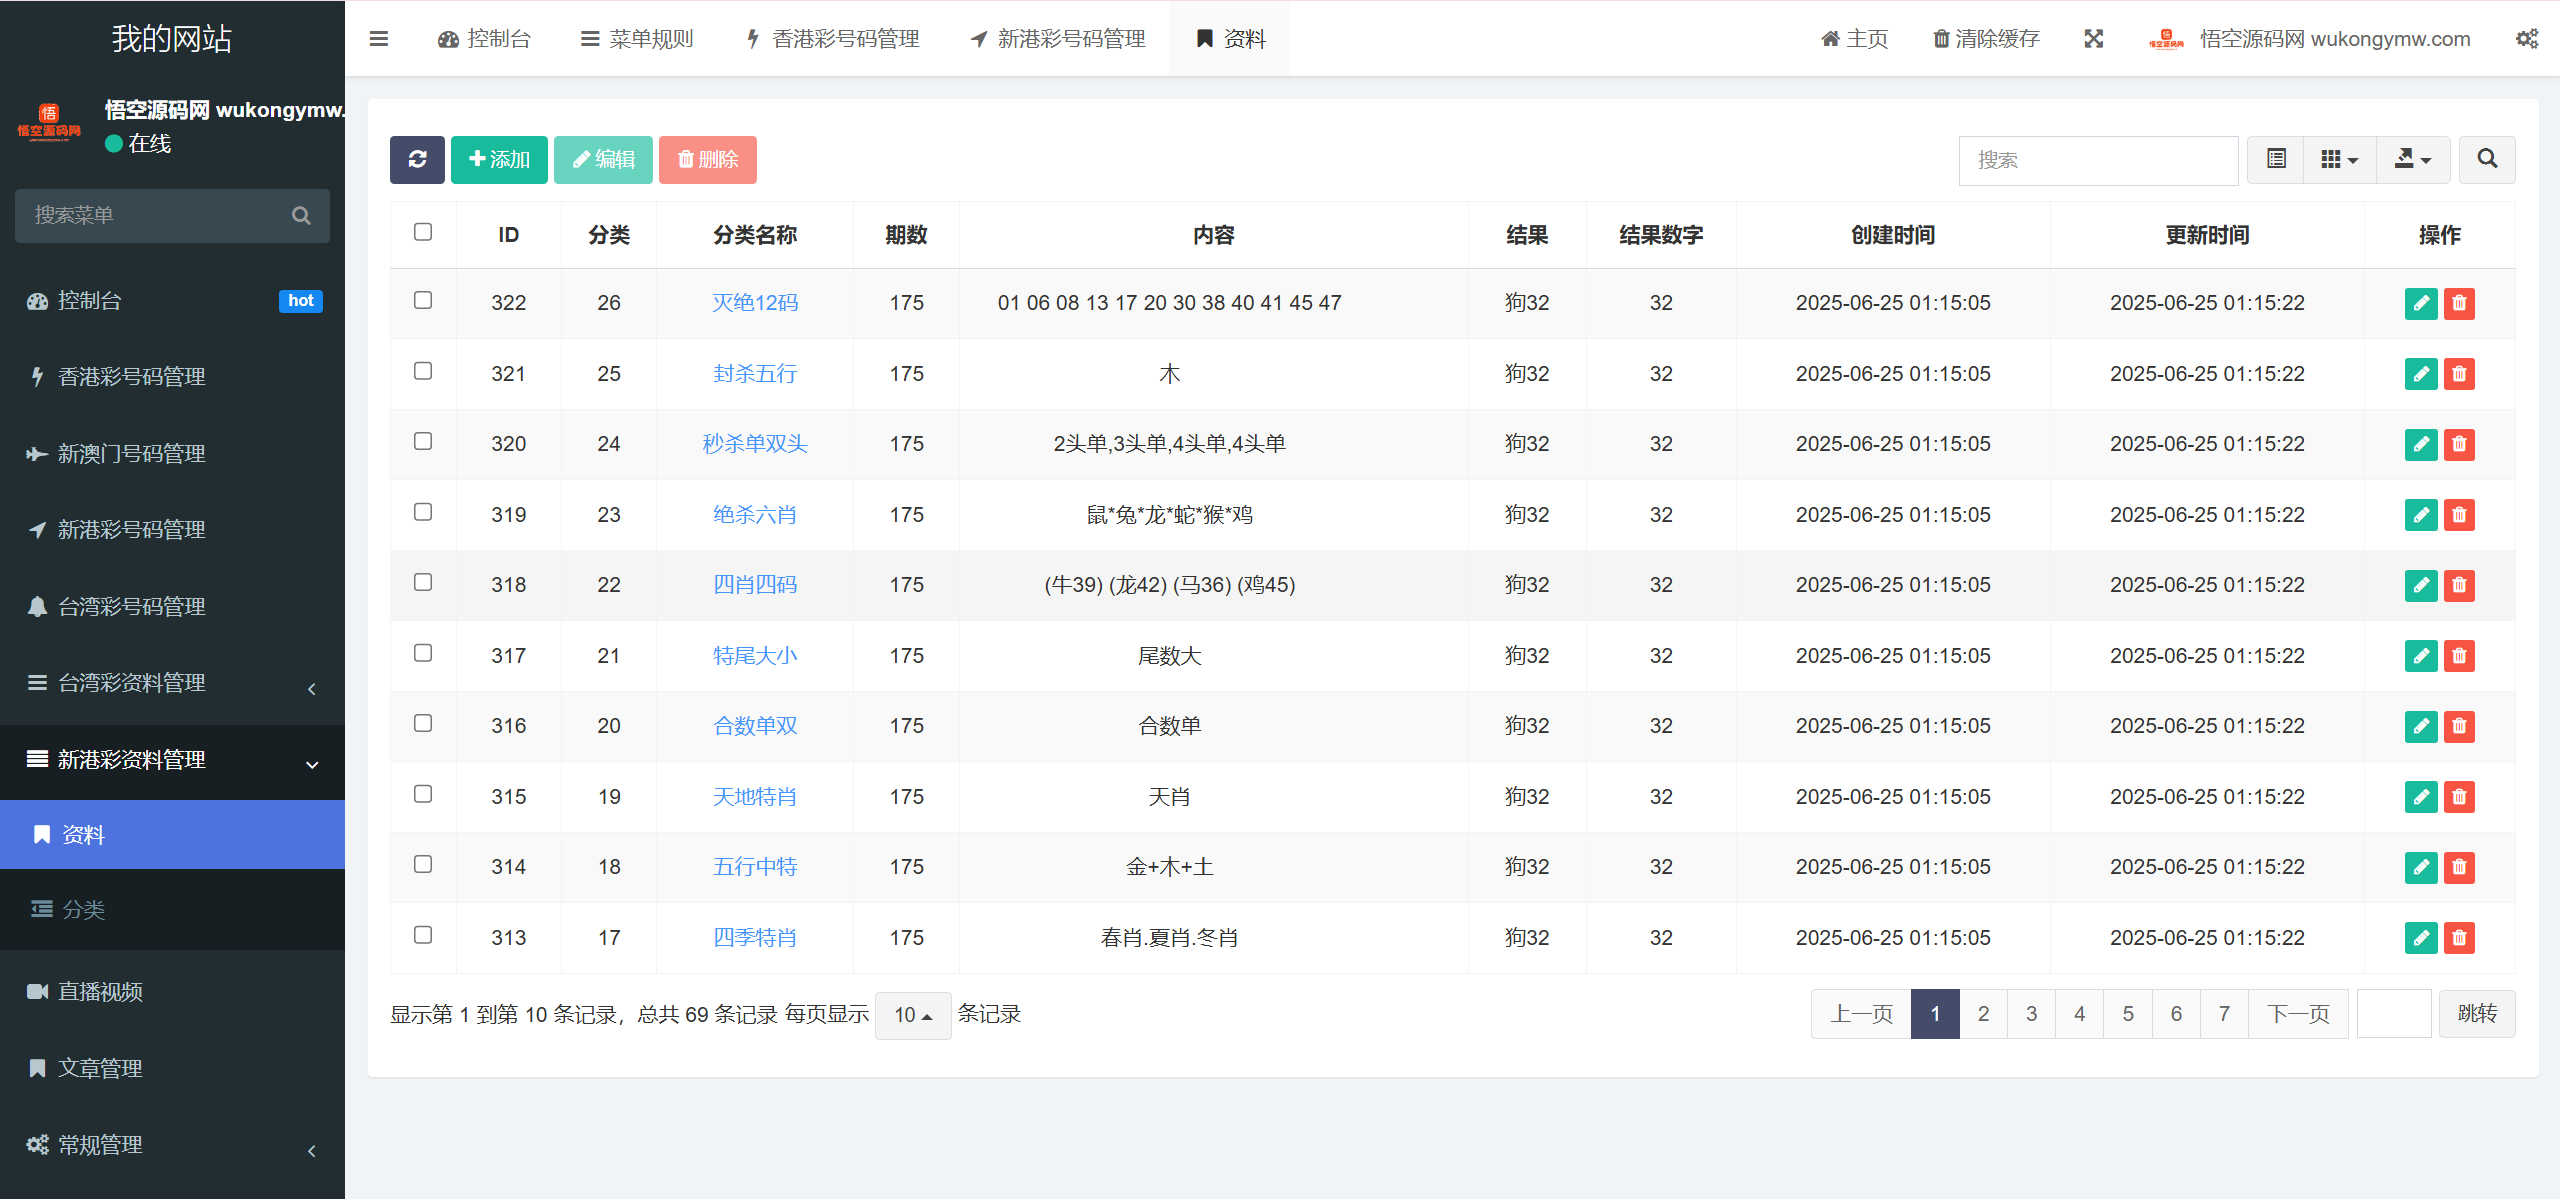This screenshot has height=1199, width=2560.
Task: Check the box for row ID 319
Action: (x=423, y=512)
